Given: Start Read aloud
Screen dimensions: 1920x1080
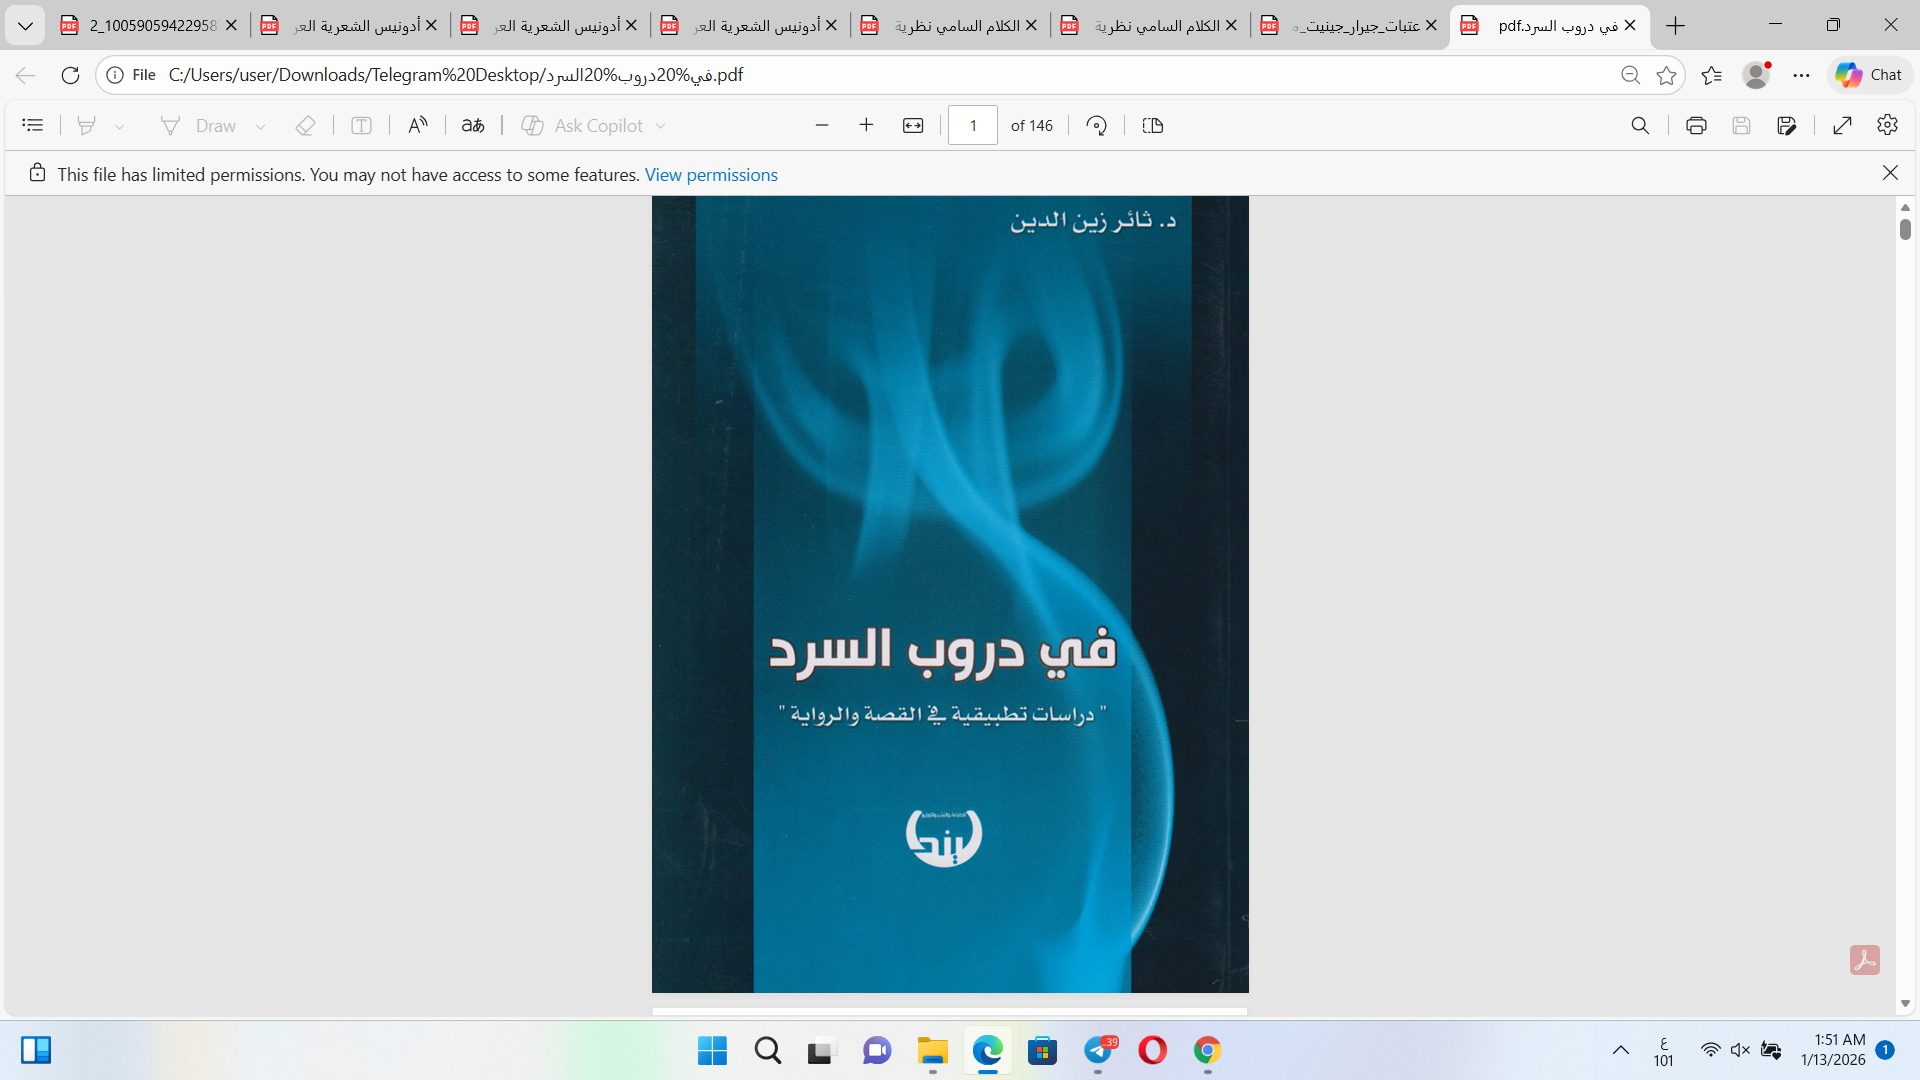Looking at the screenshot, I should pos(418,125).
